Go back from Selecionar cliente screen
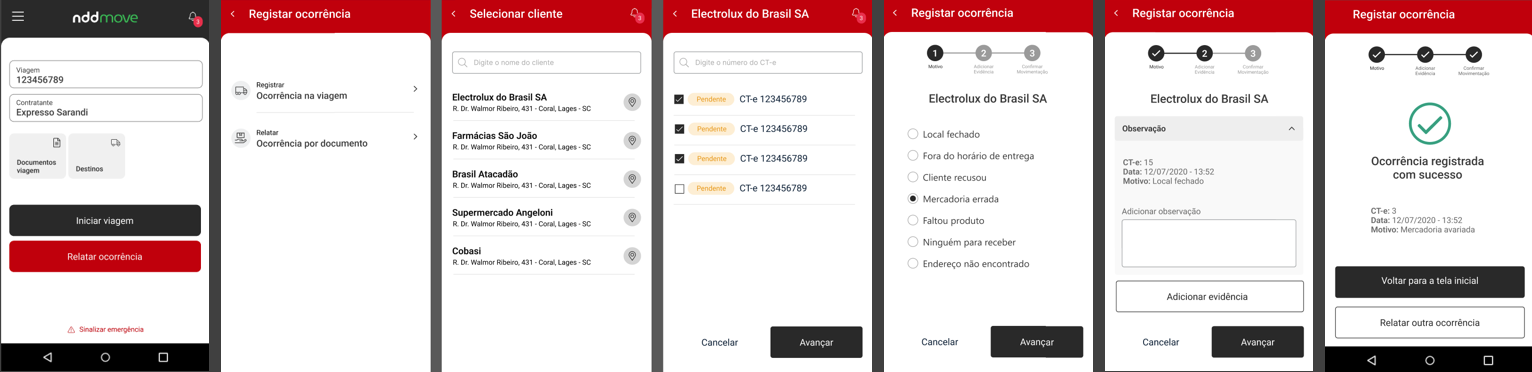Image resolution: width=1532 pixels, height=372 pixels. pyautogui.click(x=453, y=14)
